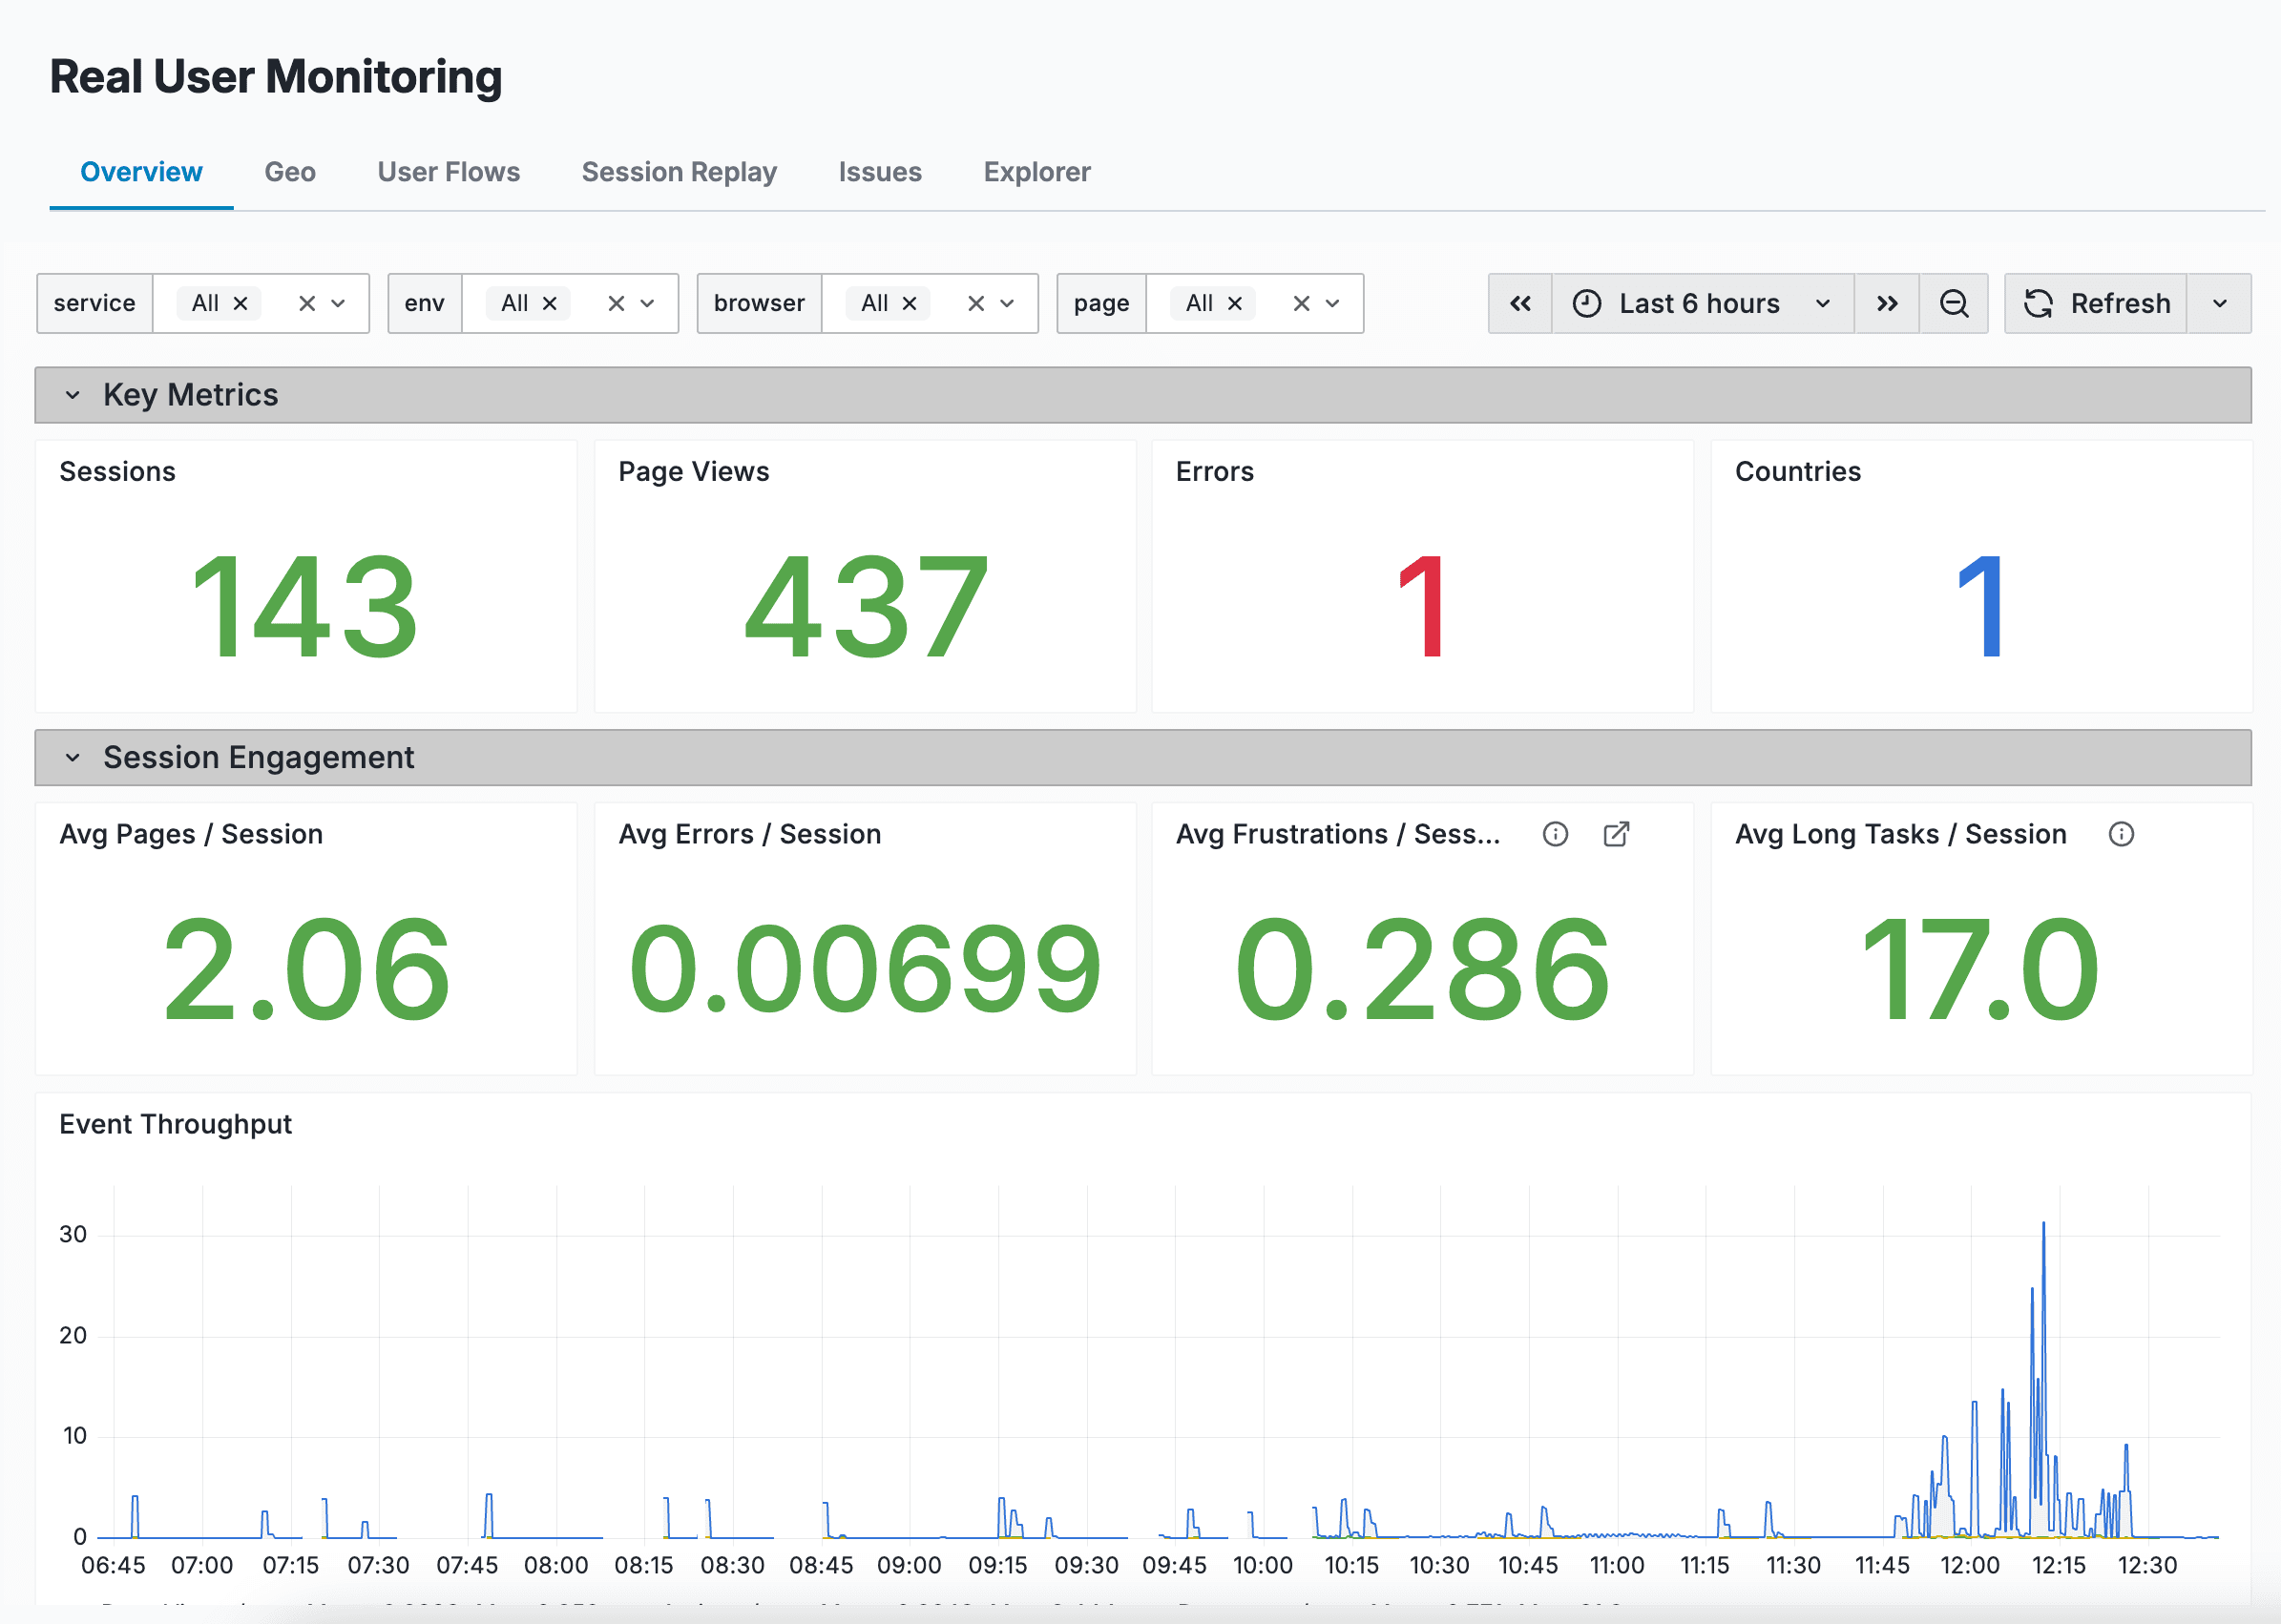The image size is (2281, 1624).
Task: Go to the Issues tab
Action: [880, 172]
